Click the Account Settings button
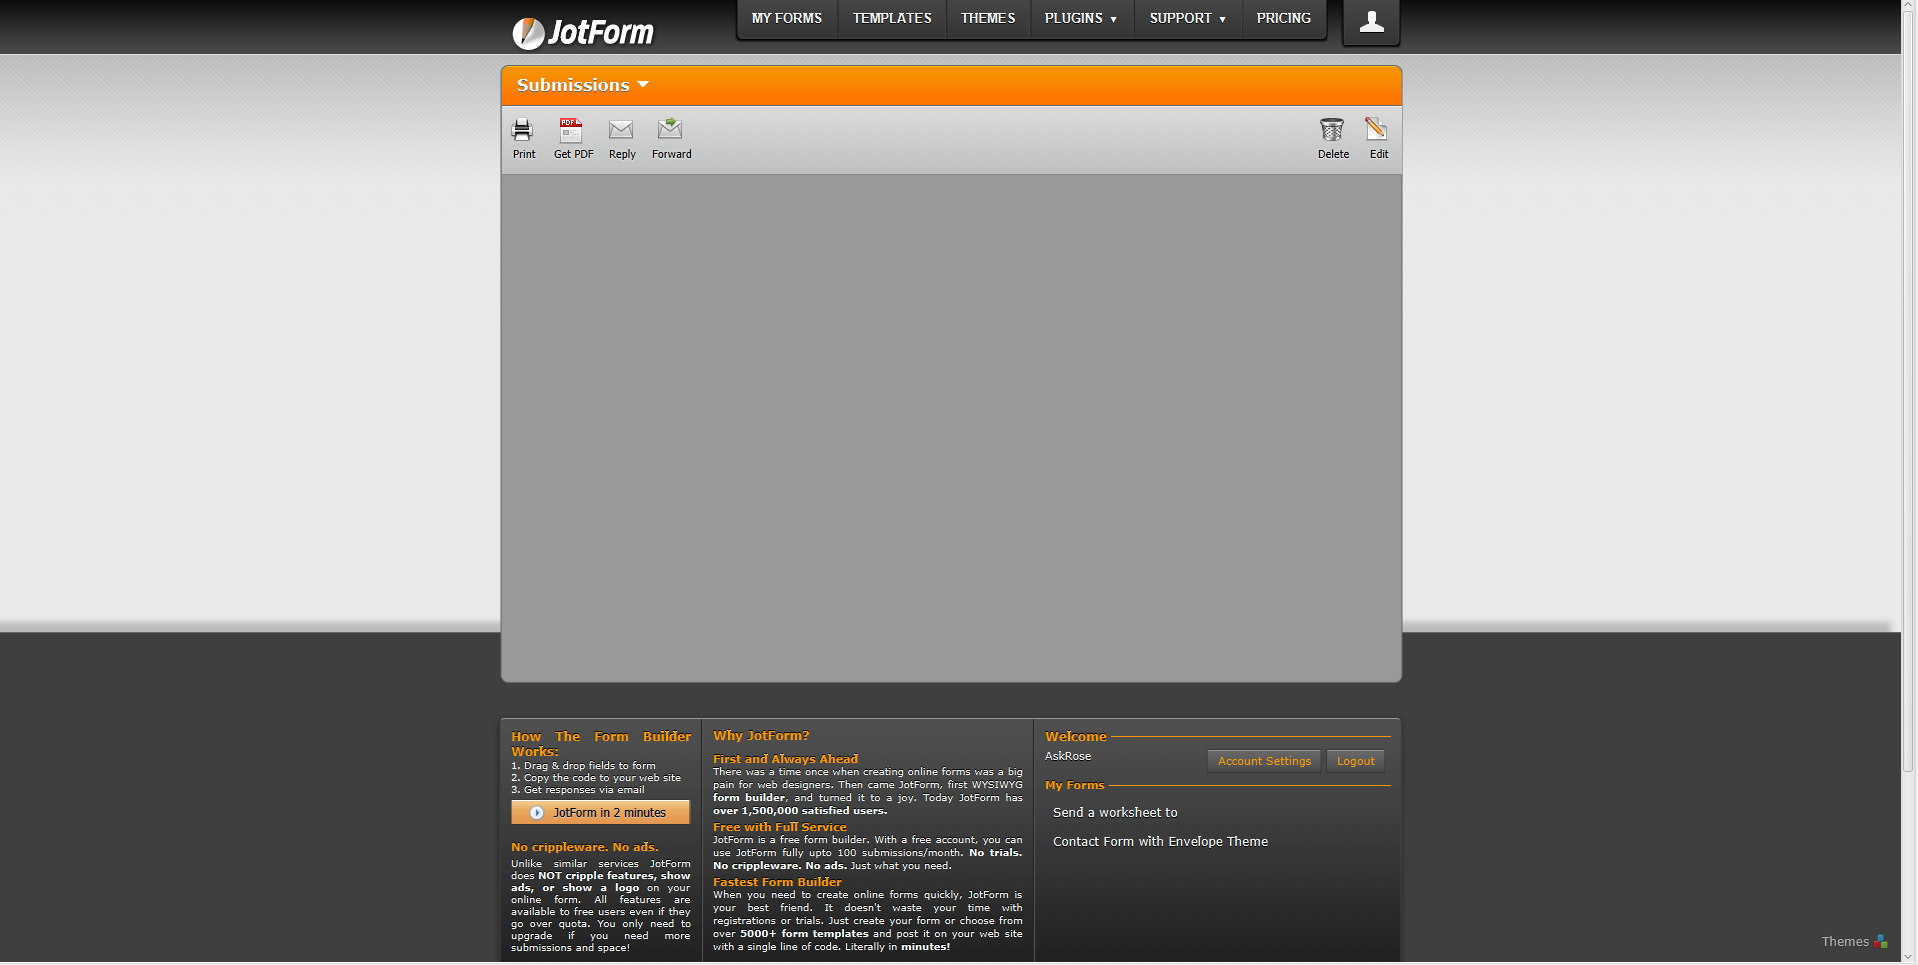Screen dimensions: 1918x965 pos(1264,761)
